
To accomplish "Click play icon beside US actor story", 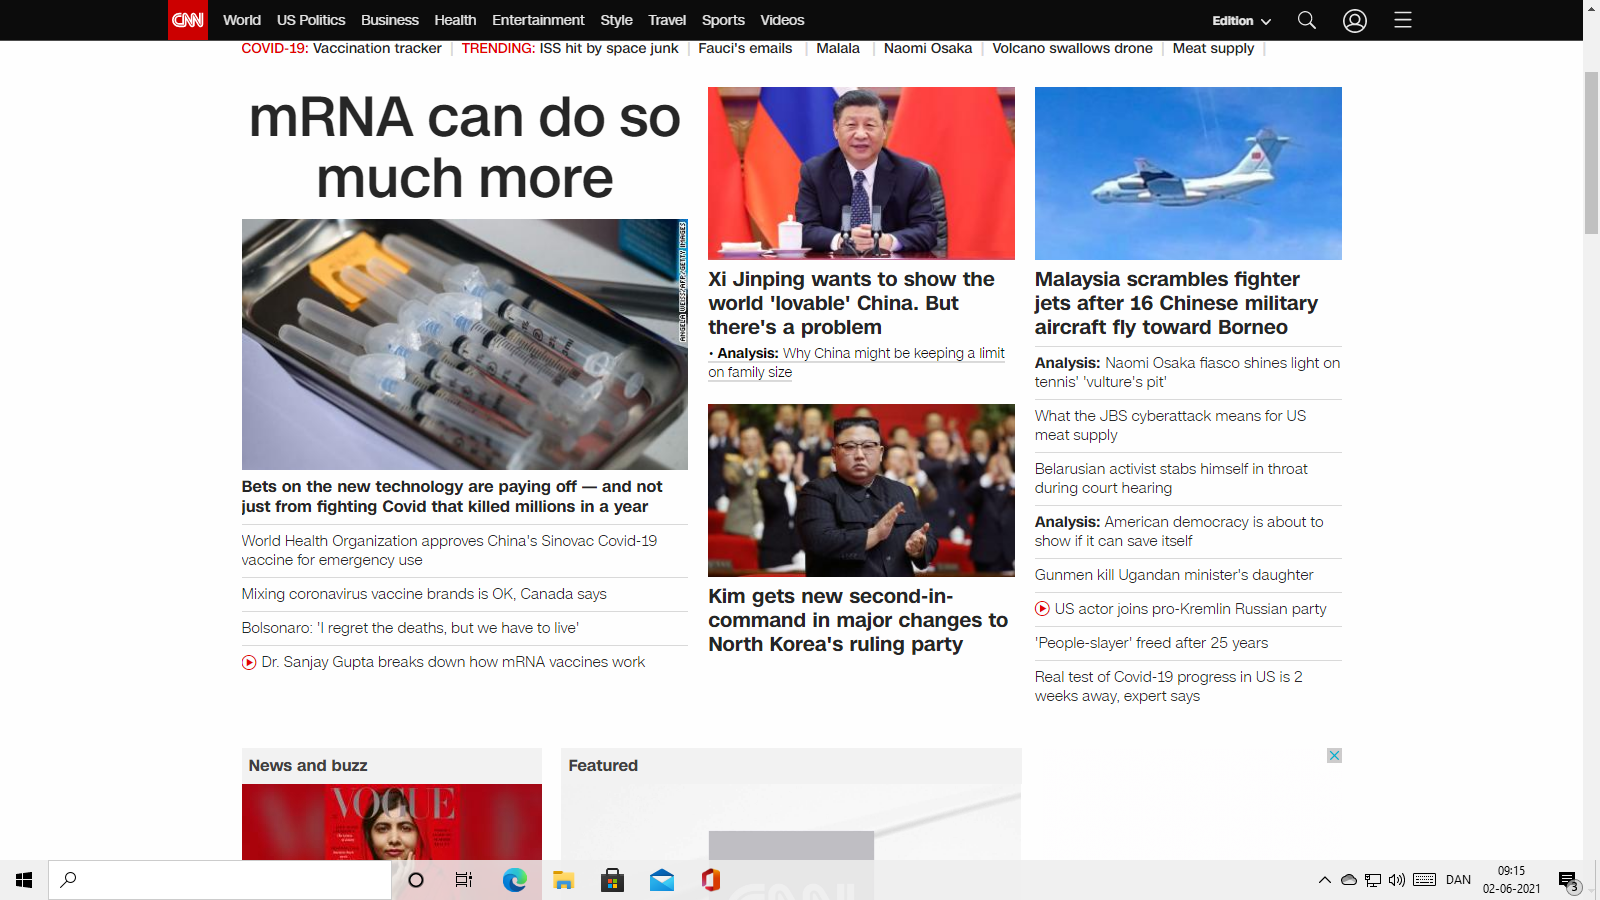I will [1042, 609].
